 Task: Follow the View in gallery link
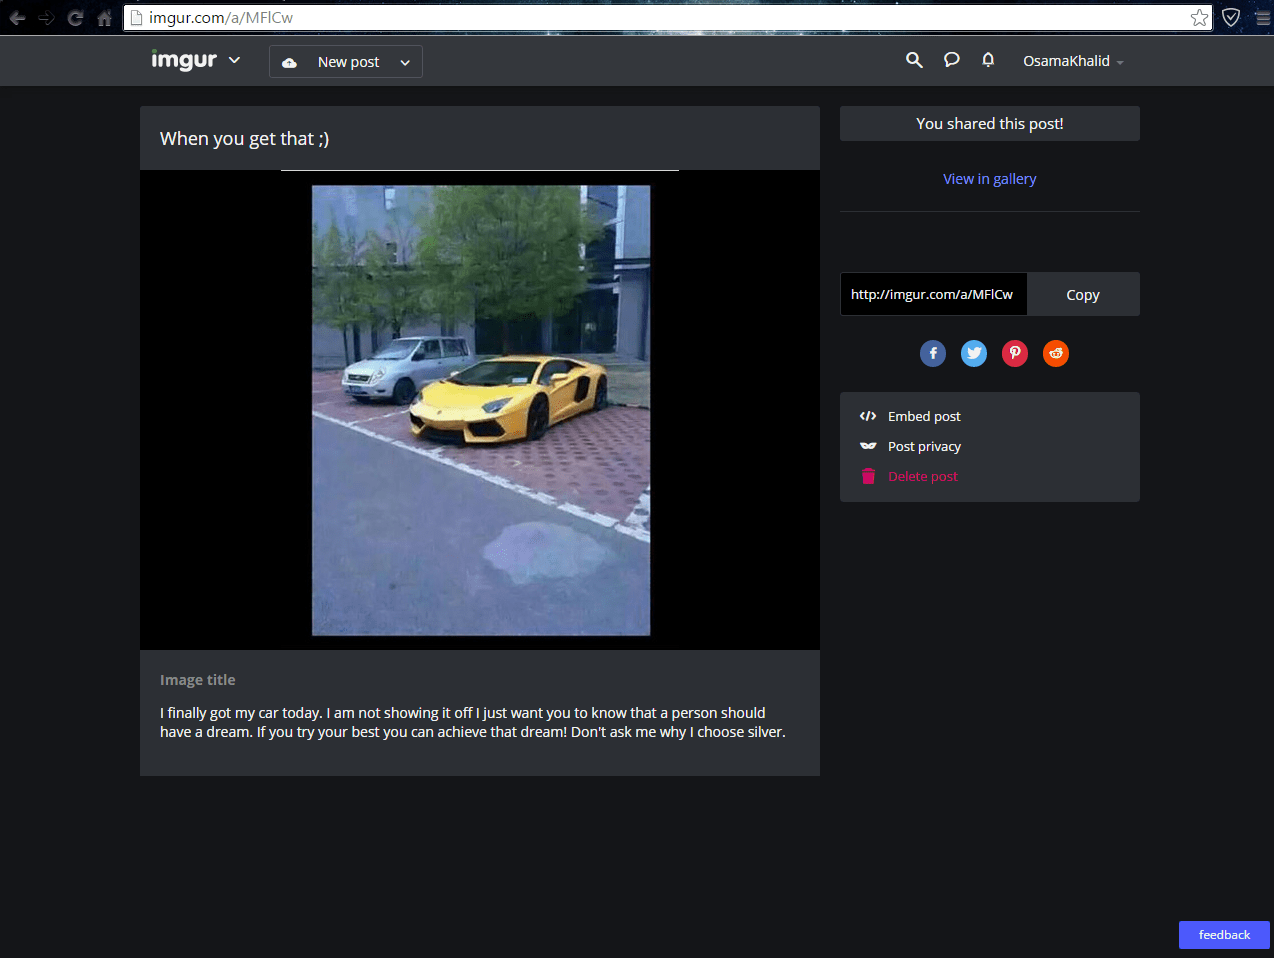pyautogui.click(x=989, y=179)
